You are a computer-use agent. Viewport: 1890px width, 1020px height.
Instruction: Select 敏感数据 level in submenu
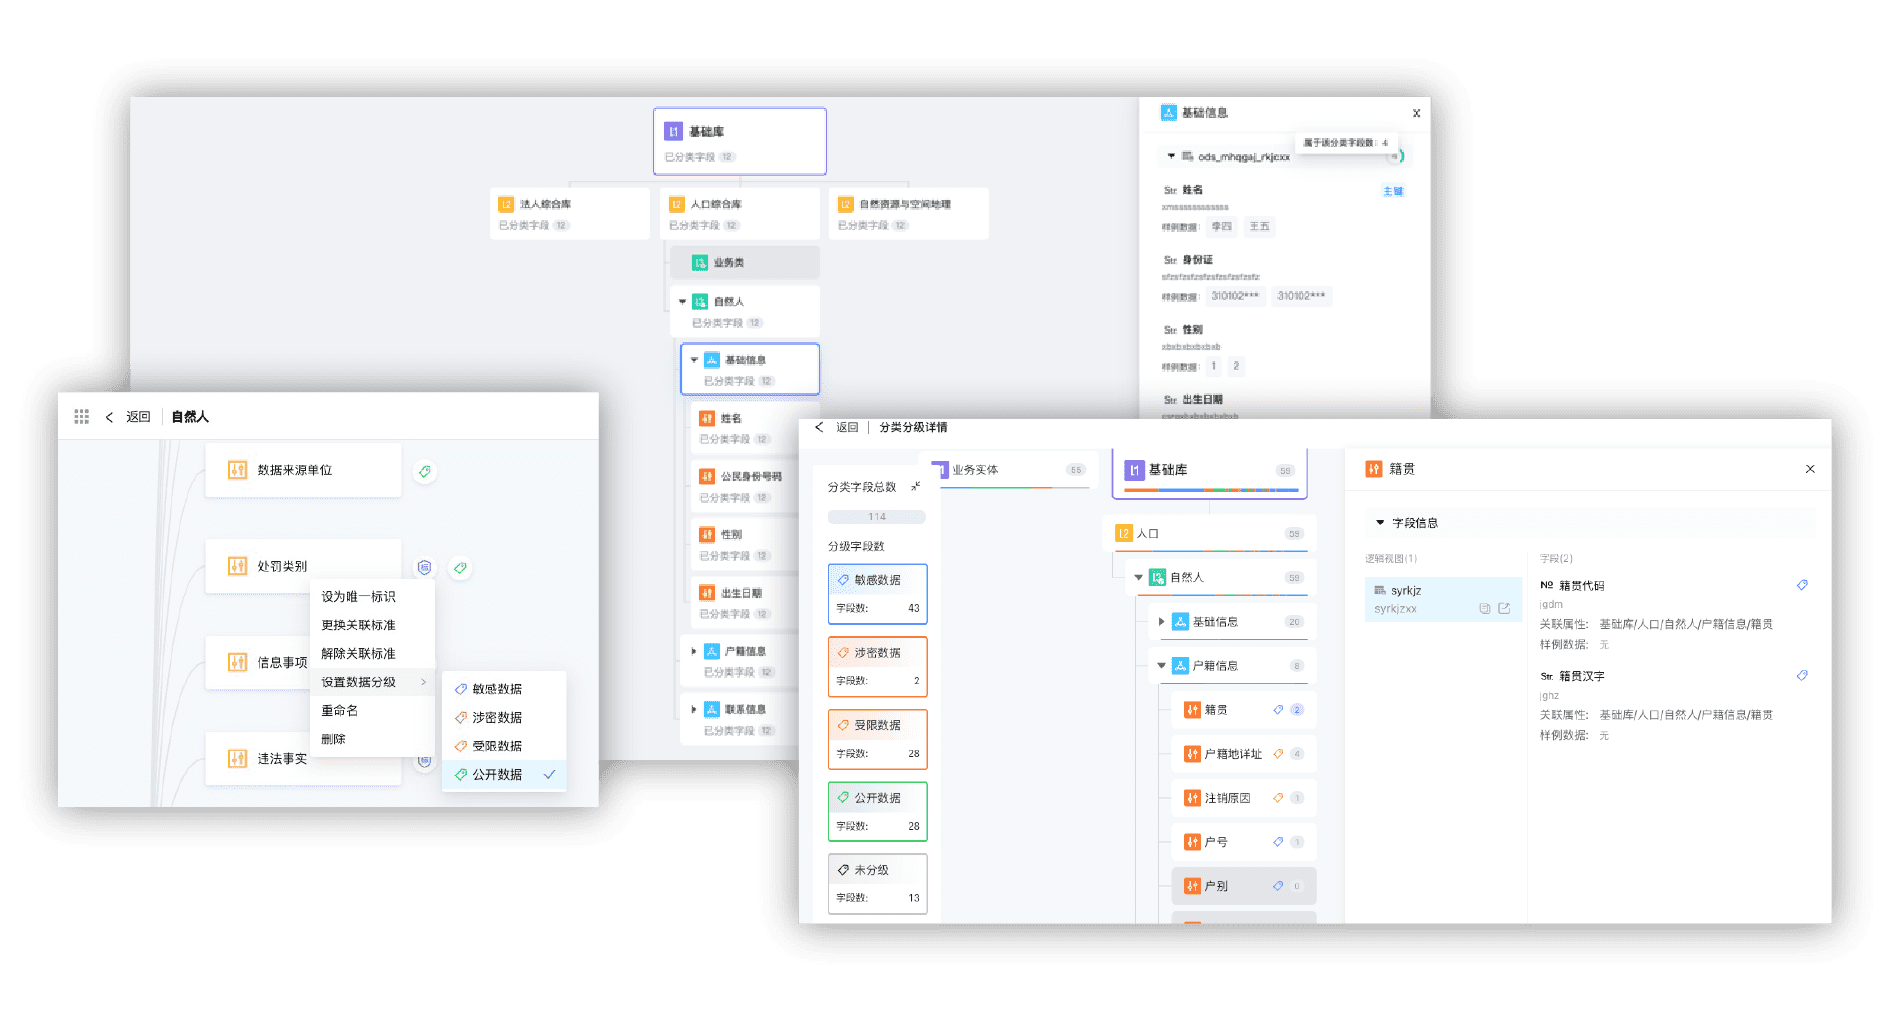pyautogui.click(x=504, y=689)
